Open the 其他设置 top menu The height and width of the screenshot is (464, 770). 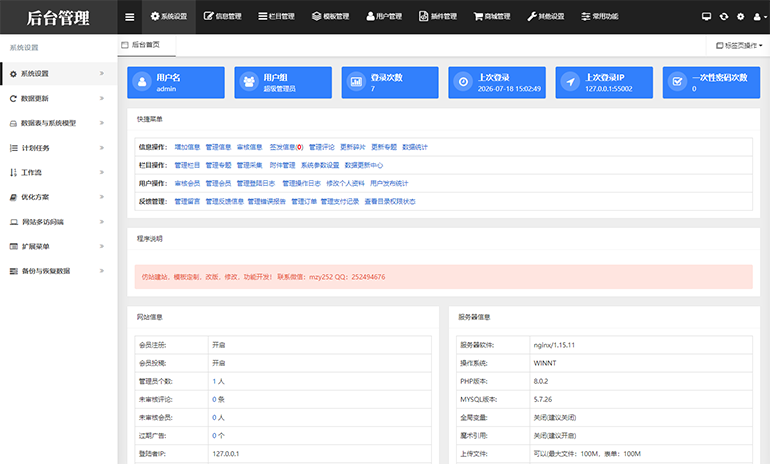pyautogui.click(x=546, y=17)
